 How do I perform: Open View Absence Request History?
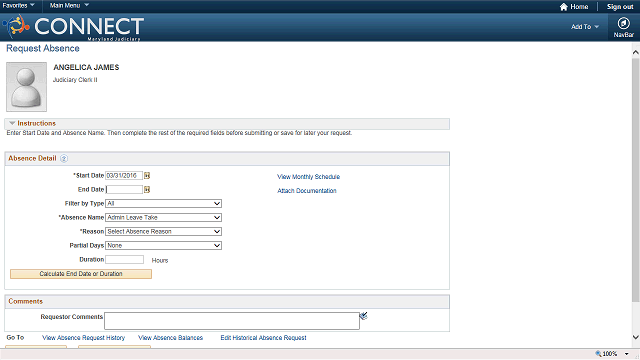click(84, 338)
